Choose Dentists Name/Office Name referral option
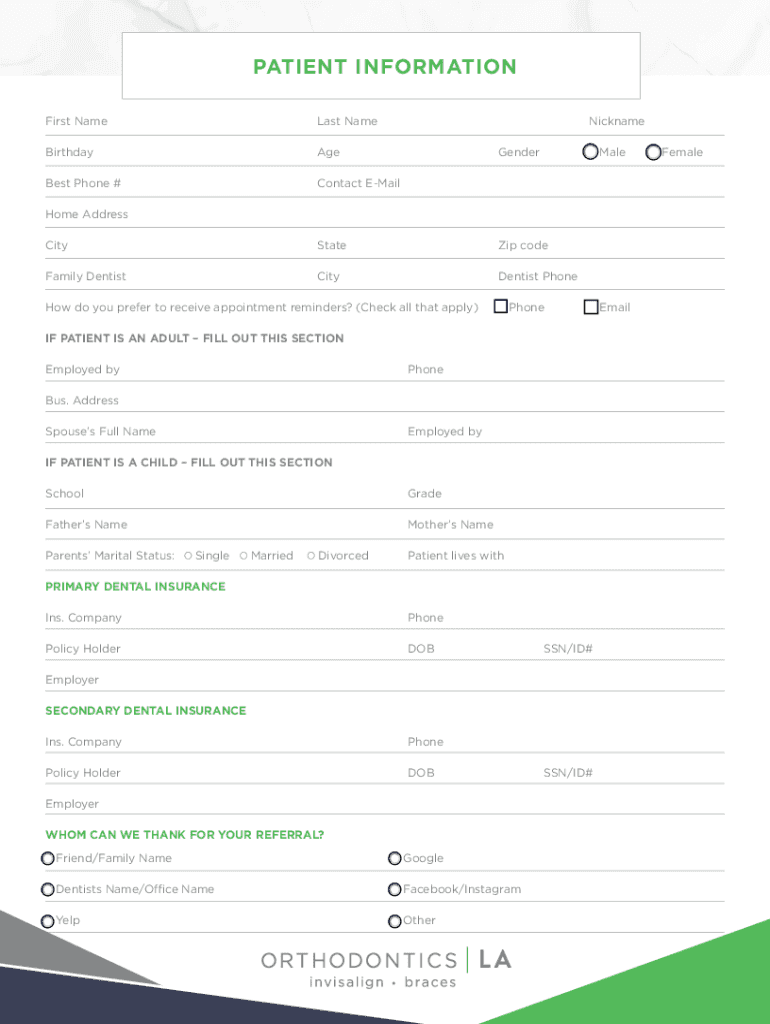Screen dimensions: 770x1024 (48, 889)
